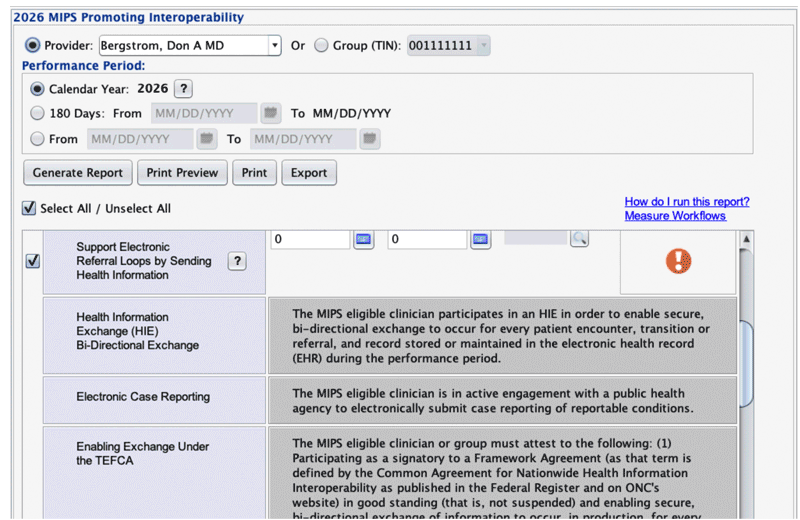Click the Export button
The height and width of the screenshot is (520, 800).
point(309,172)
